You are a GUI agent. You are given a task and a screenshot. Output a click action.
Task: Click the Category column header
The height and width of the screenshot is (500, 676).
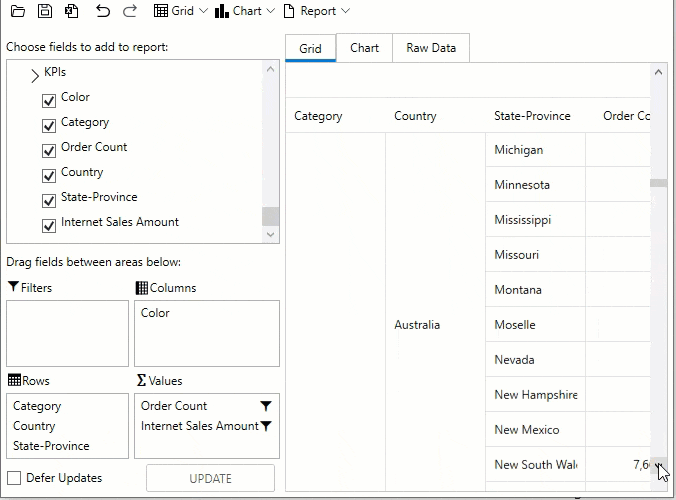point(318,116)
